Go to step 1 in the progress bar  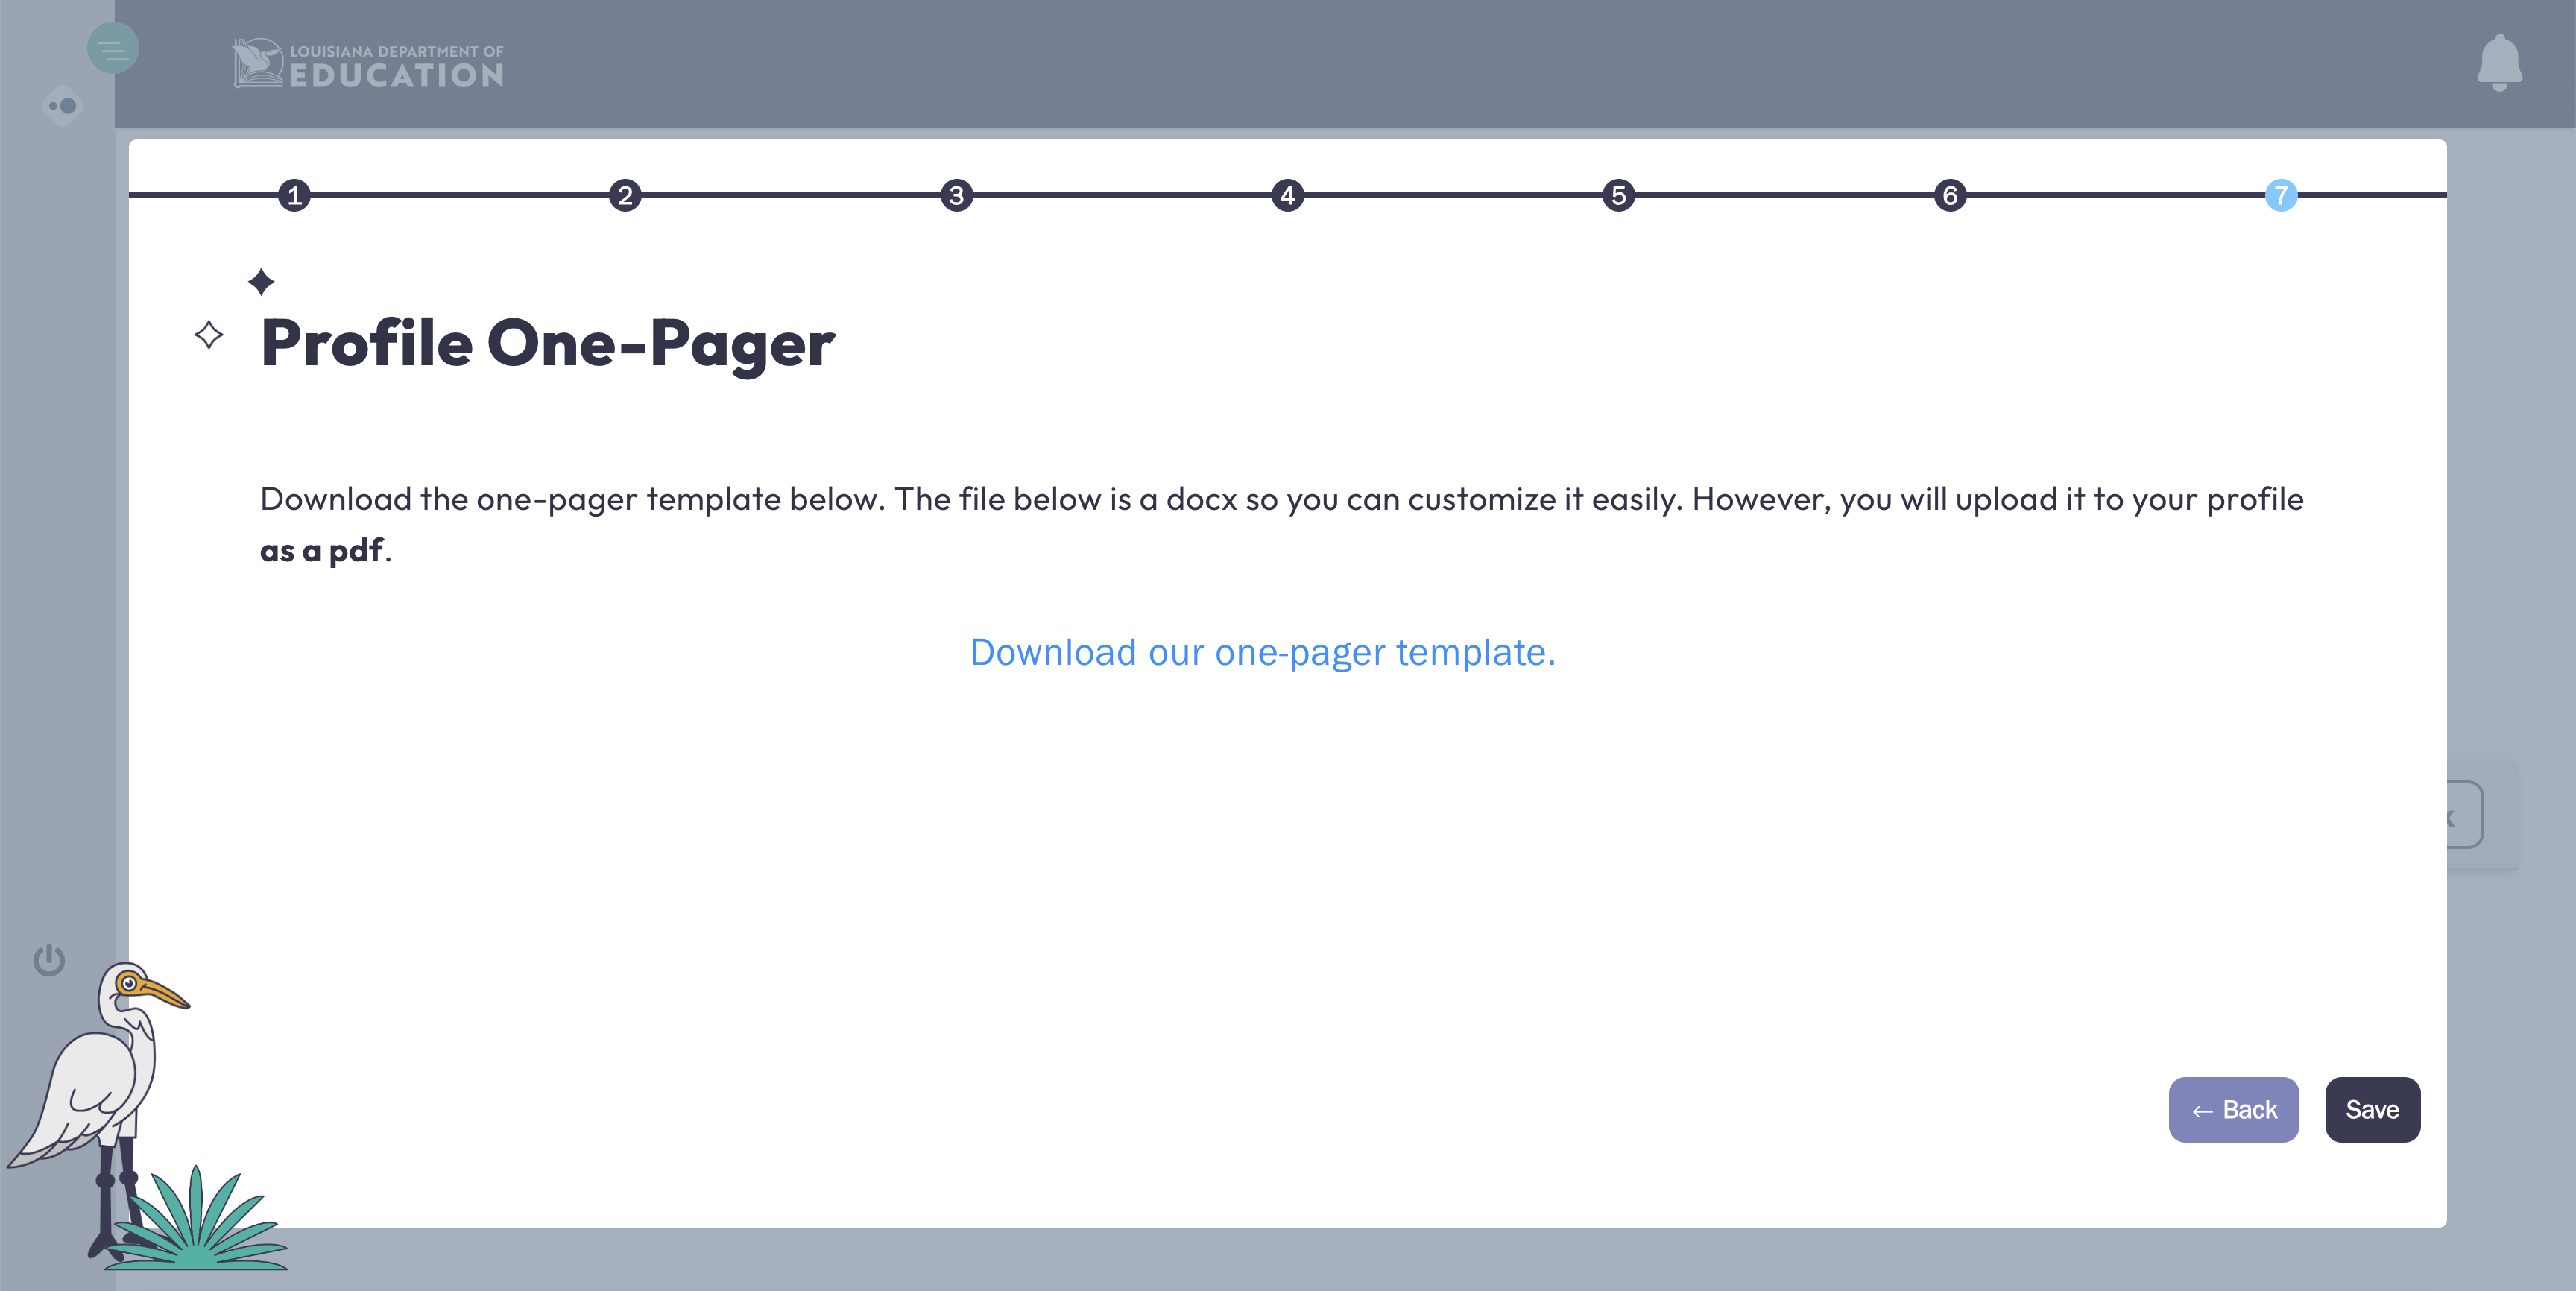click(294, 195)
